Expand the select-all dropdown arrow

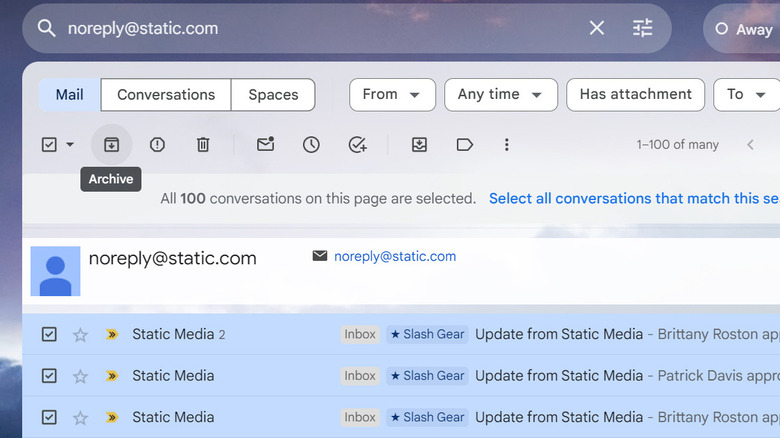tap(70, 145)
